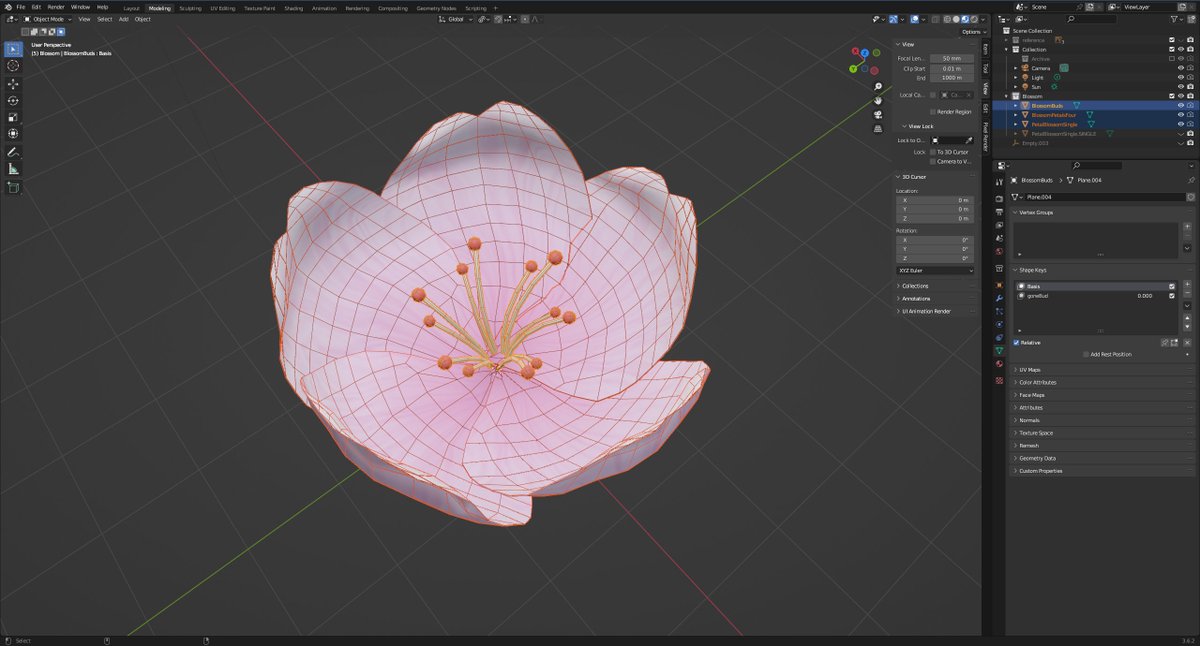
Task: Open the Modifiers wrench properties tab
Action: click(x=999, y=299)
